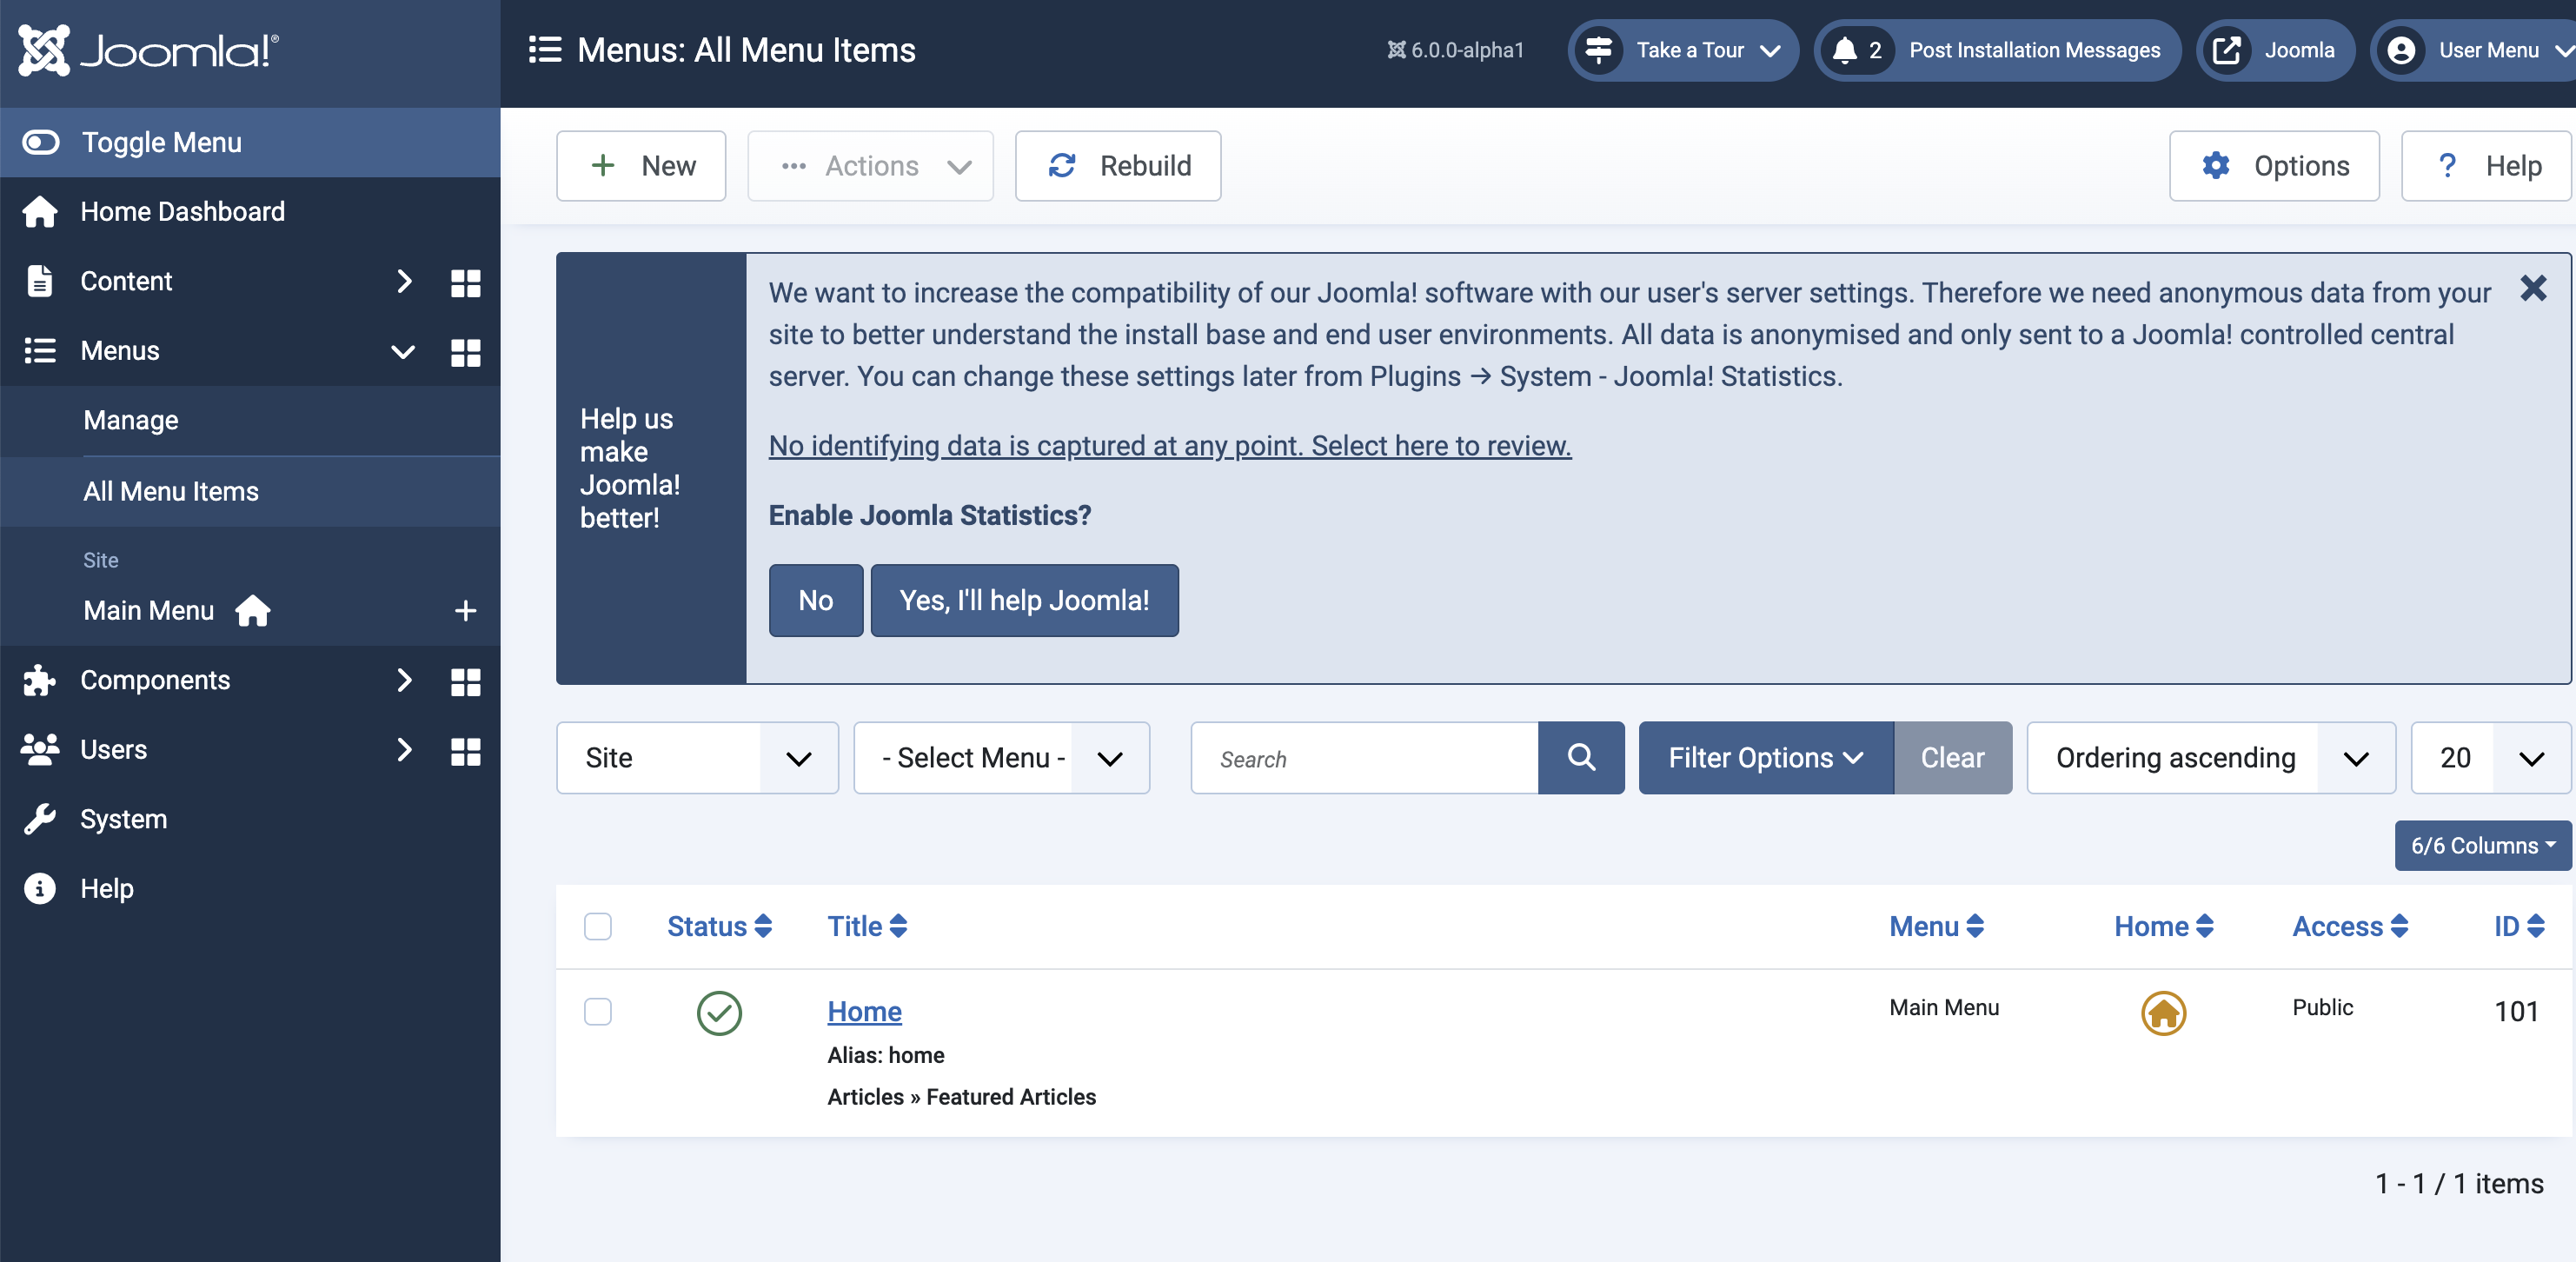Click the puzzle piece Components icon
This screenshot has height=1262, width=2576.
coord(40,680)
